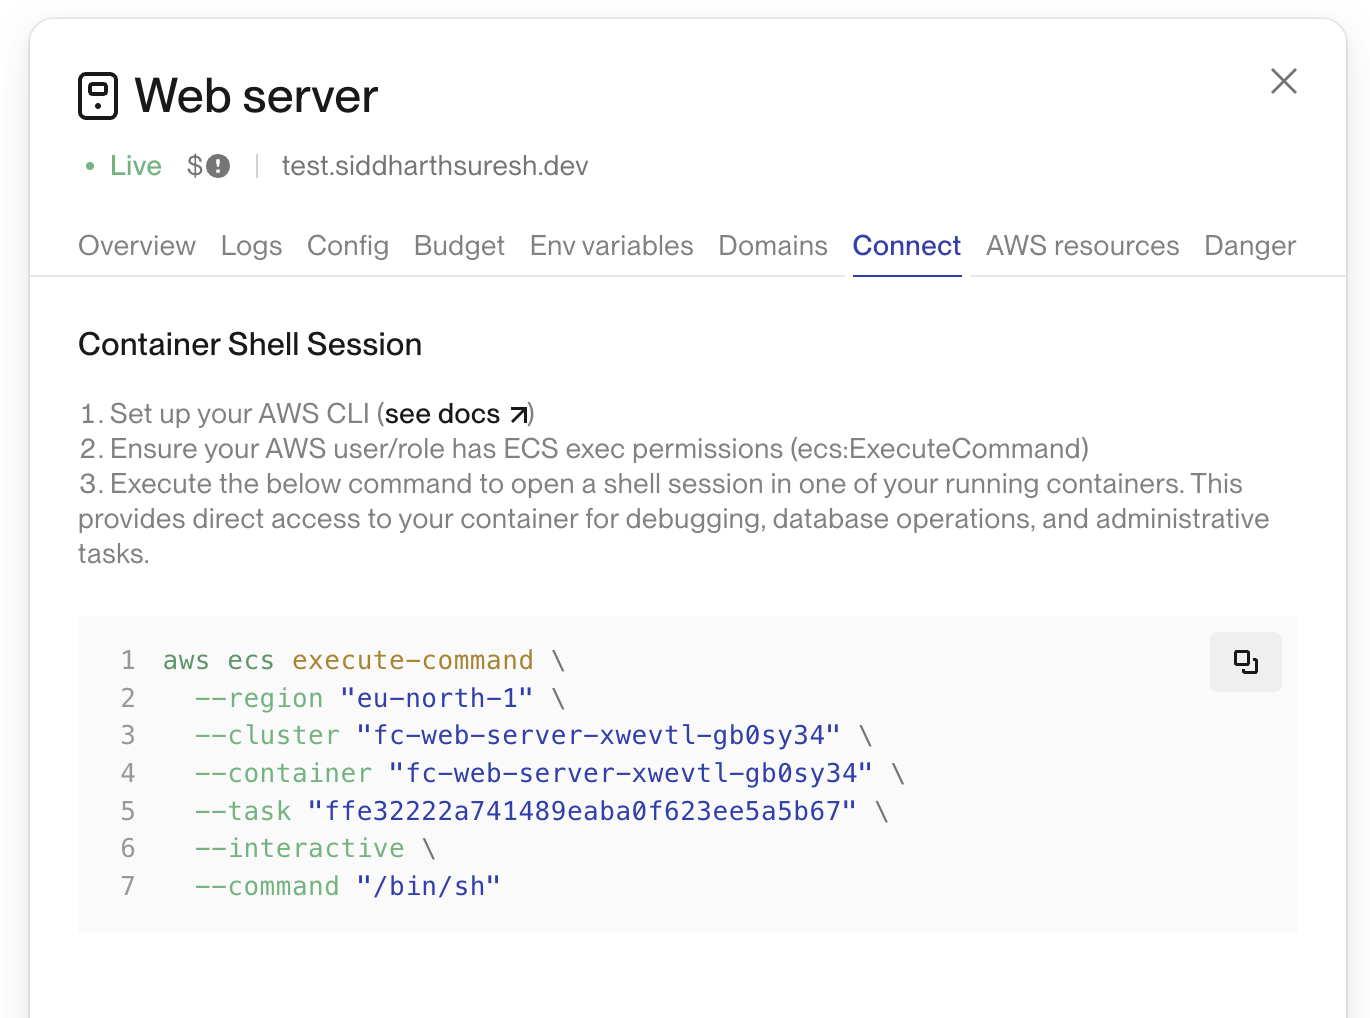Go to the Danger tab
The image size is (1370, 1018).
(1249, 246)
